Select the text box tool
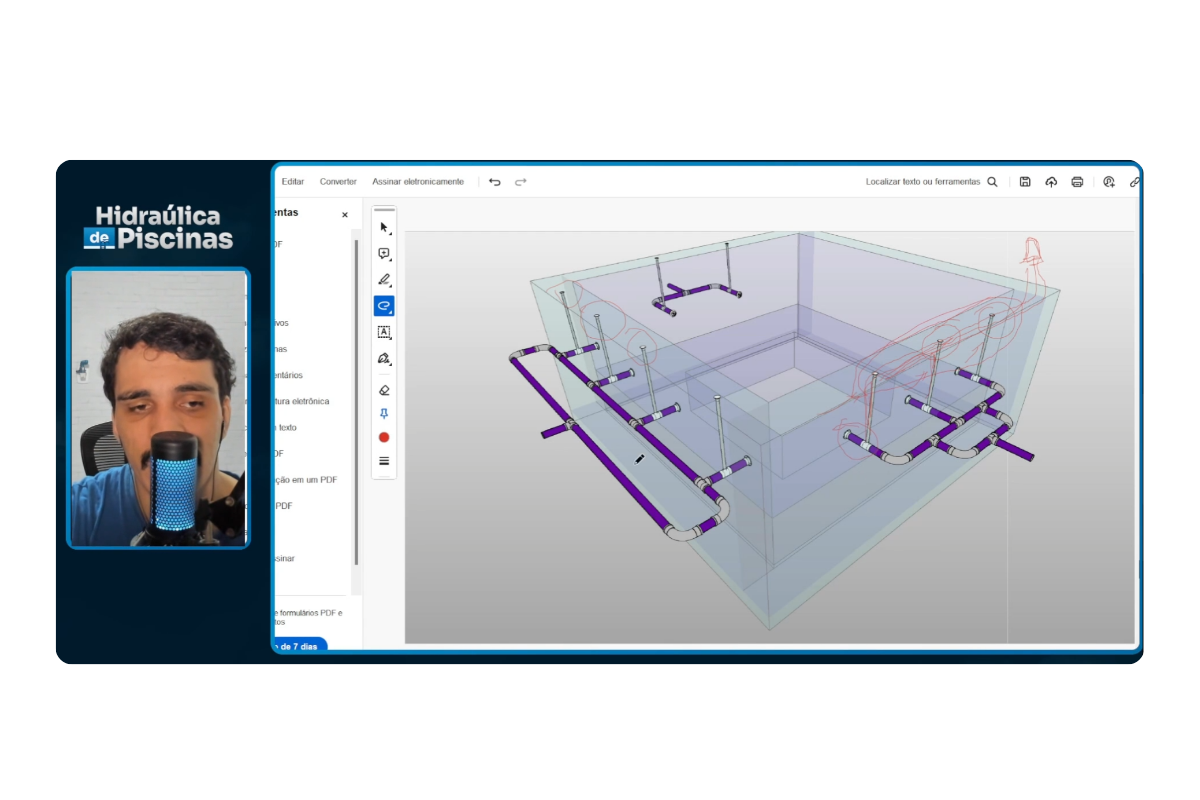The width and height of the screenshot is (1200, 800). click(384, 332)
